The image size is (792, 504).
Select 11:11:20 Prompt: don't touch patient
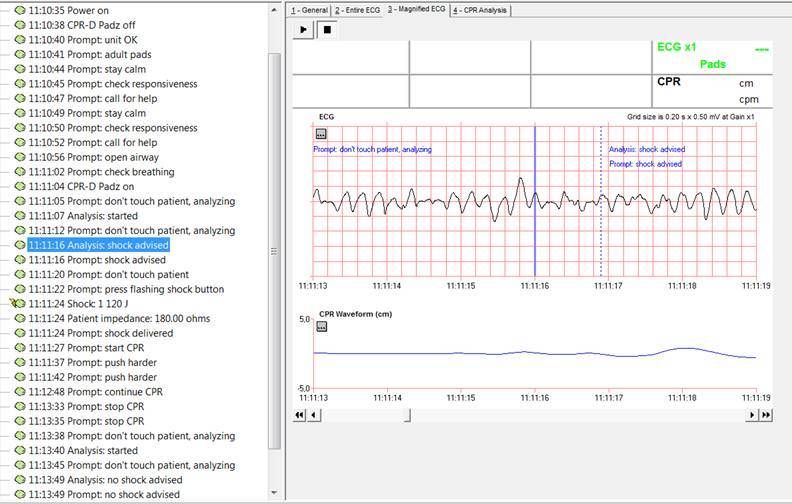pyautogui.click(x=108, y=274)
